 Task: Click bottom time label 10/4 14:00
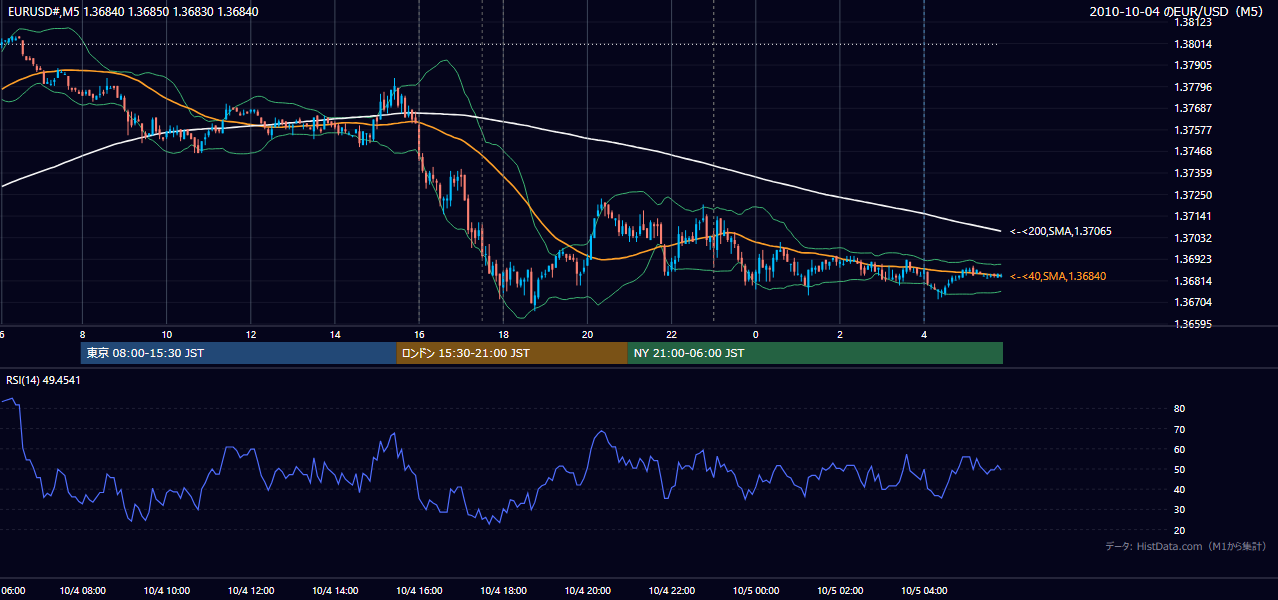[334, 590]
